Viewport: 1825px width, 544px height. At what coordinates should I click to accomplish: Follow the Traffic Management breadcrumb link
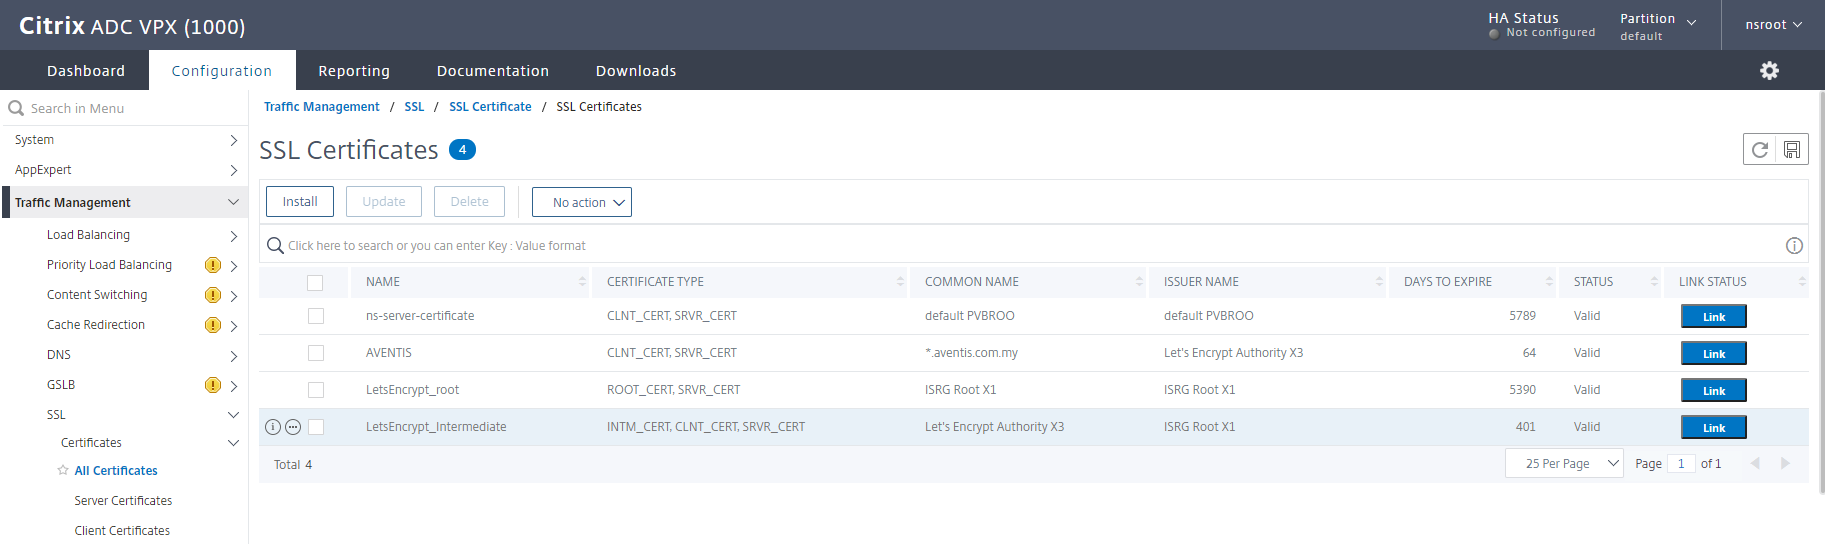point(322,107)
